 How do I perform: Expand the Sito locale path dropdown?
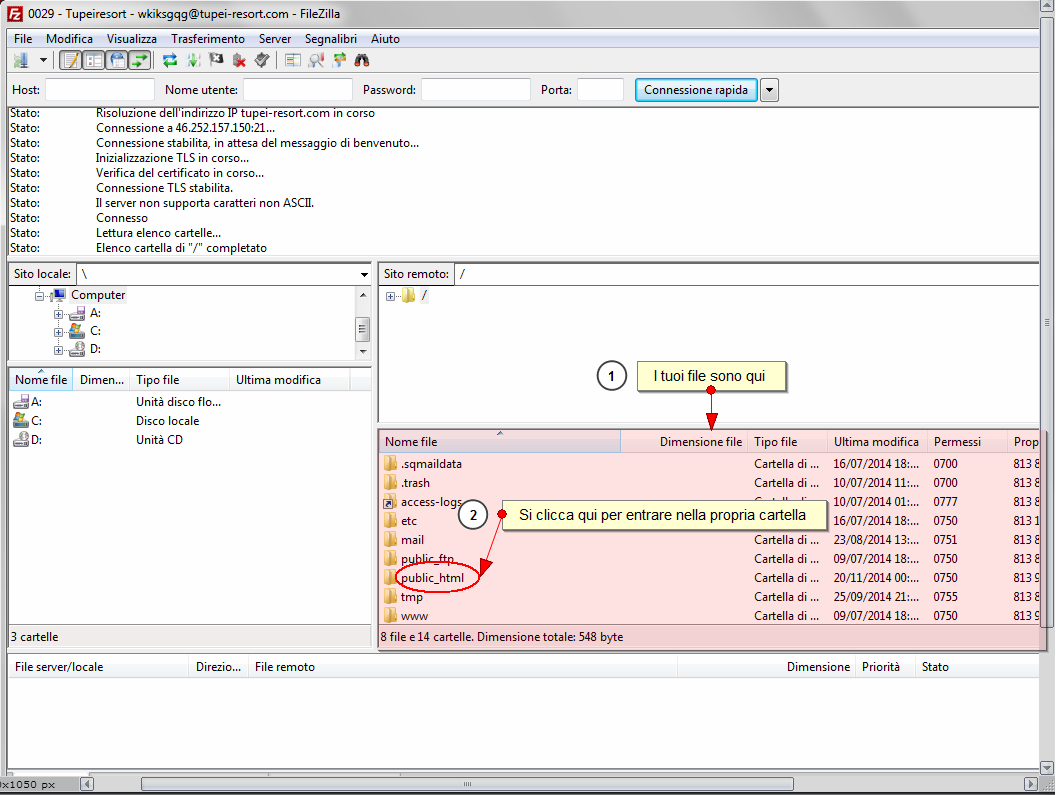click(x=364, y=274)
